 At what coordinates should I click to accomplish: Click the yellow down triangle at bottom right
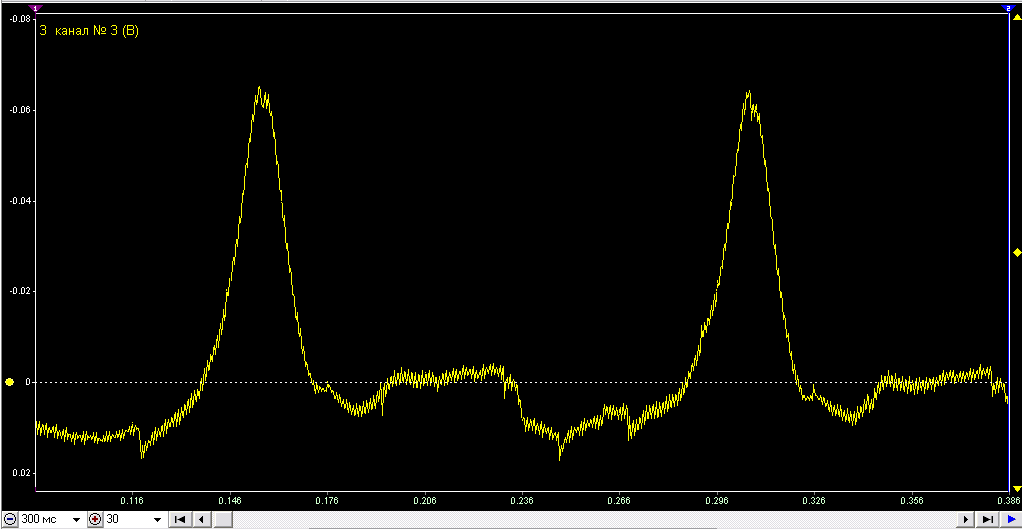1017,489
